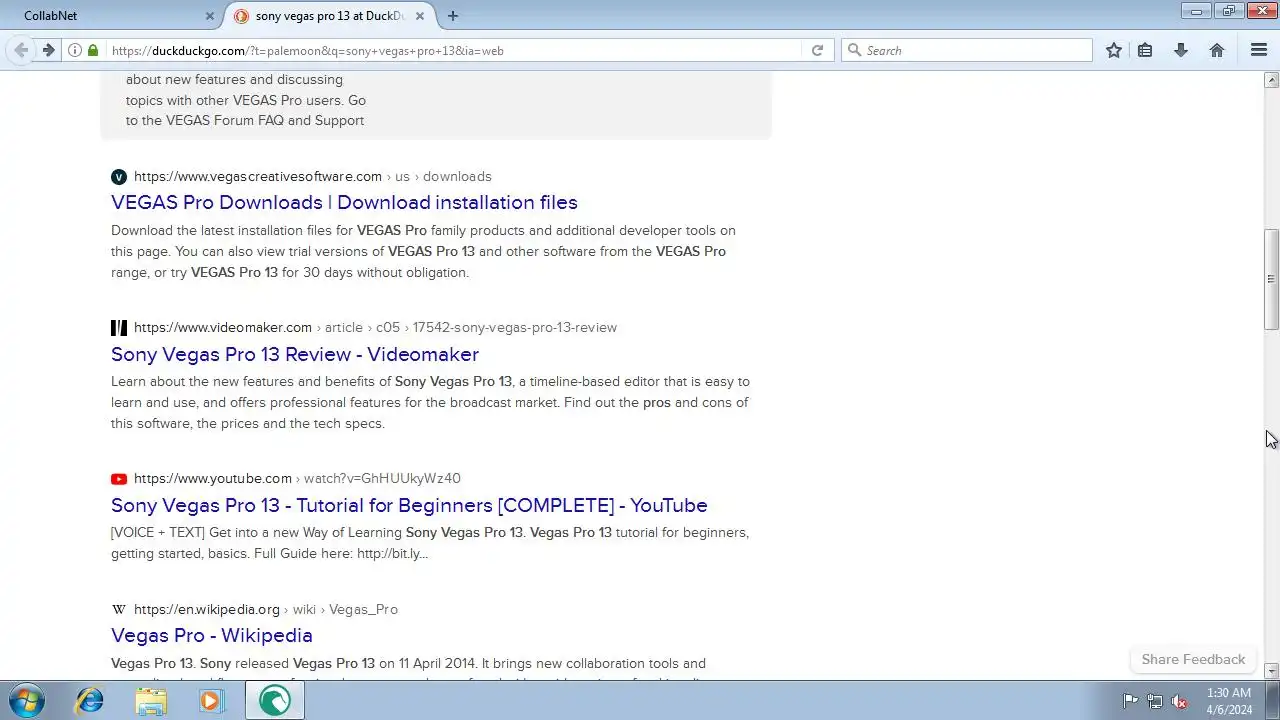Click the youtube.com watch URL breadcrumb
This screenshot has height=720, width=1280.
(x=297, y=478)
